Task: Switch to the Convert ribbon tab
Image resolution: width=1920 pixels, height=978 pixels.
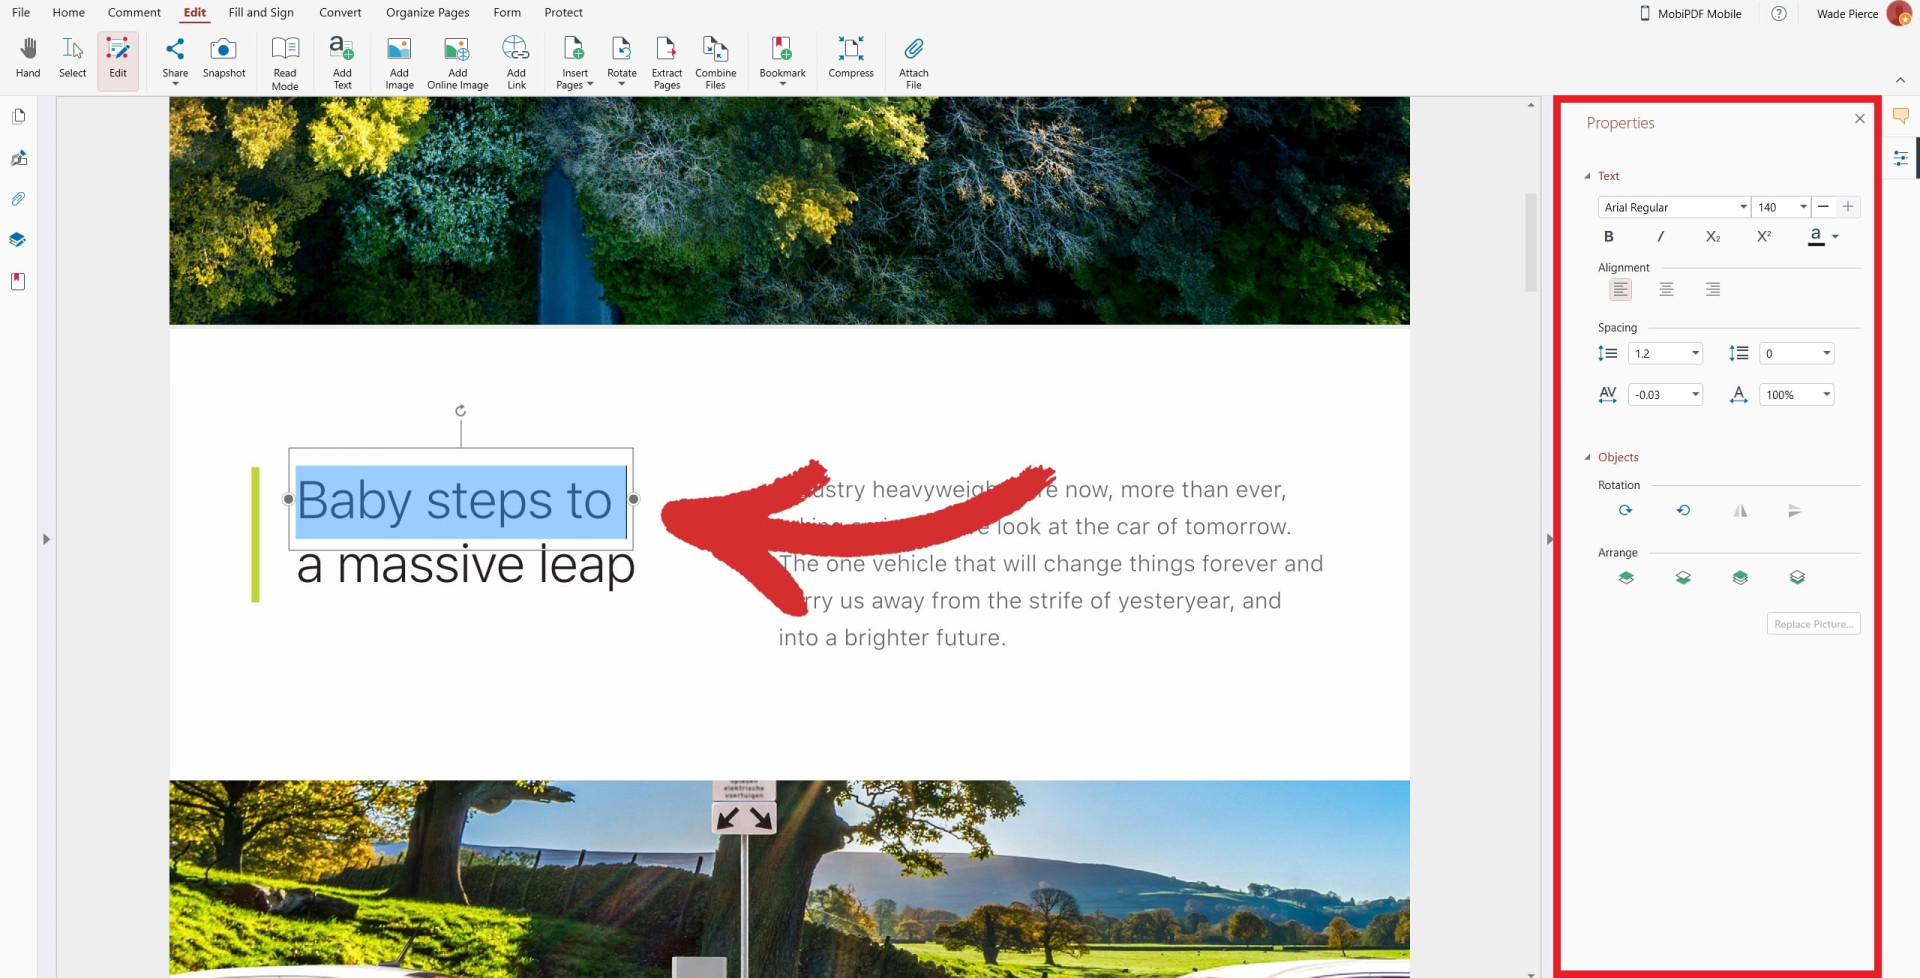Action: pos(340,12)
